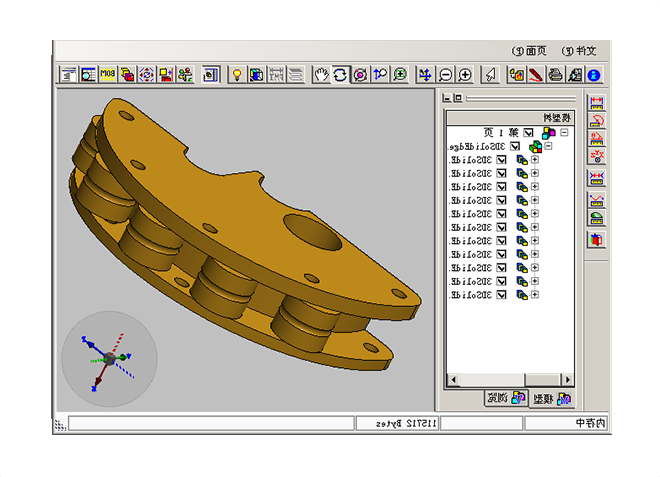Switch to the 模型 (Model) tab
Screen dimensions: 660x477
coord(552,398)
